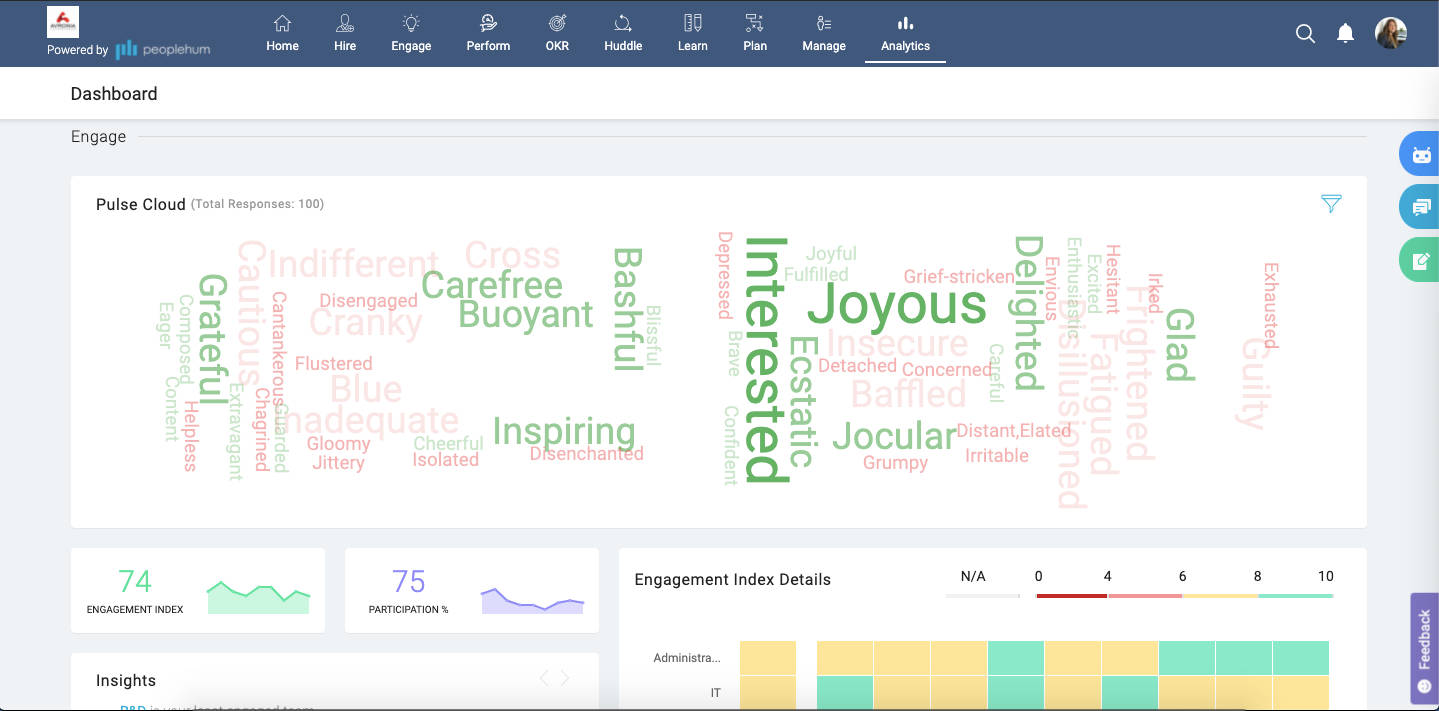
Task: Show the next insight with right chevron
Action: point(565,677)
